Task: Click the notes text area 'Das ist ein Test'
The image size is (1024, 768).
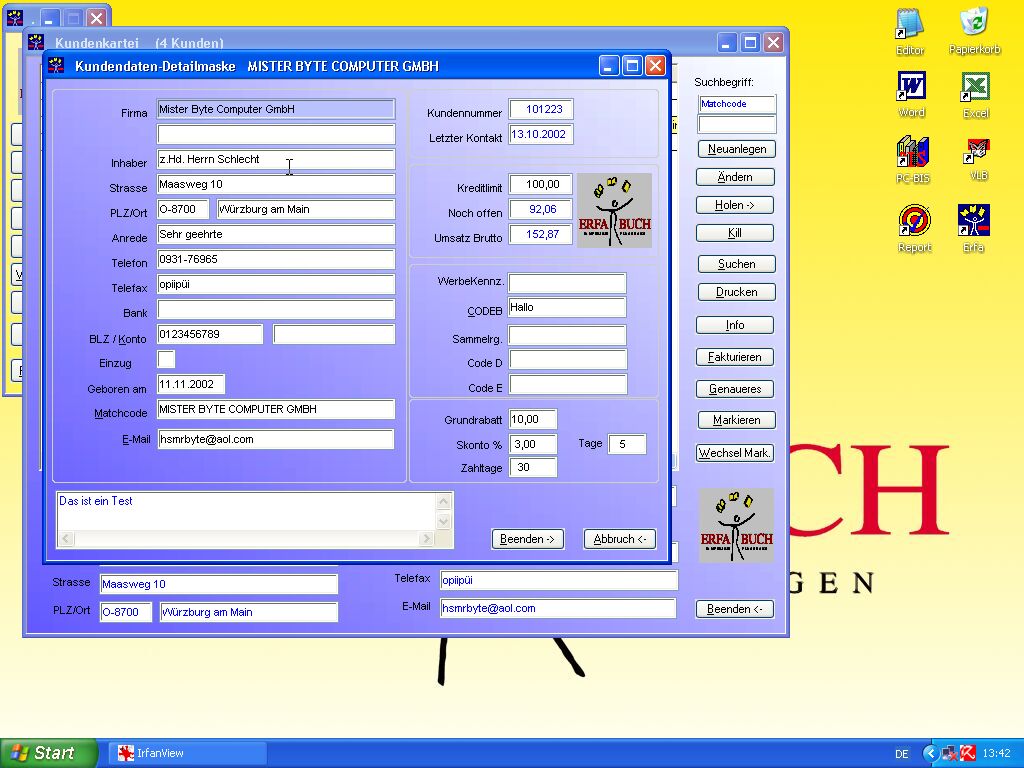Action: pyautogui.click(x=246, y=511)
